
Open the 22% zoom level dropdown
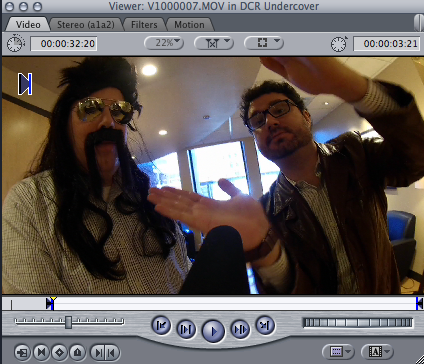click(x=164, y=43)
